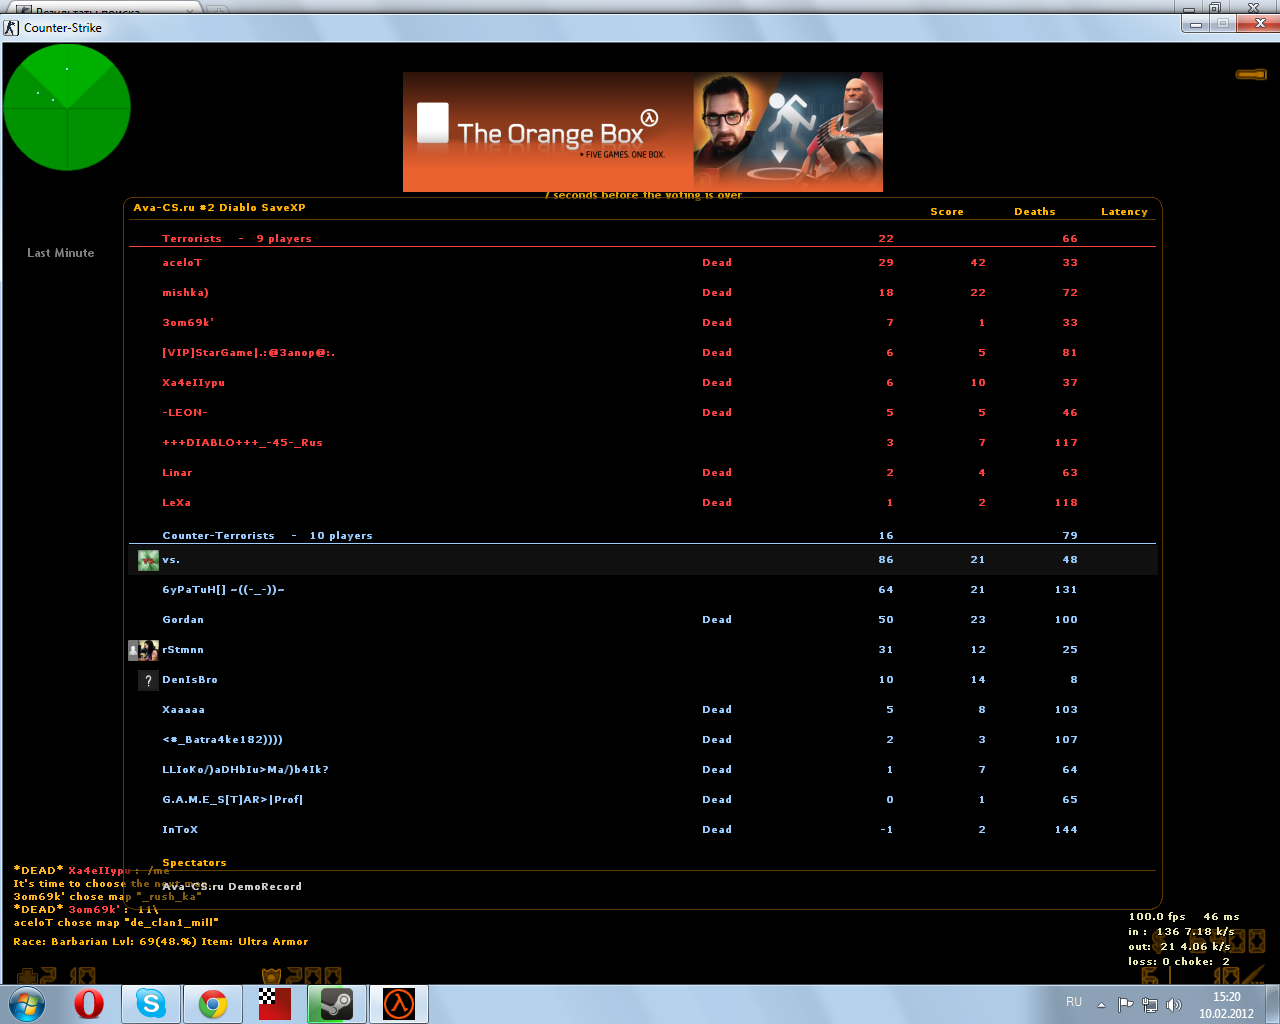Click Gordan's Dead status
The height and width of the screenshot is (1024, 1280).
tap(717, 620)
